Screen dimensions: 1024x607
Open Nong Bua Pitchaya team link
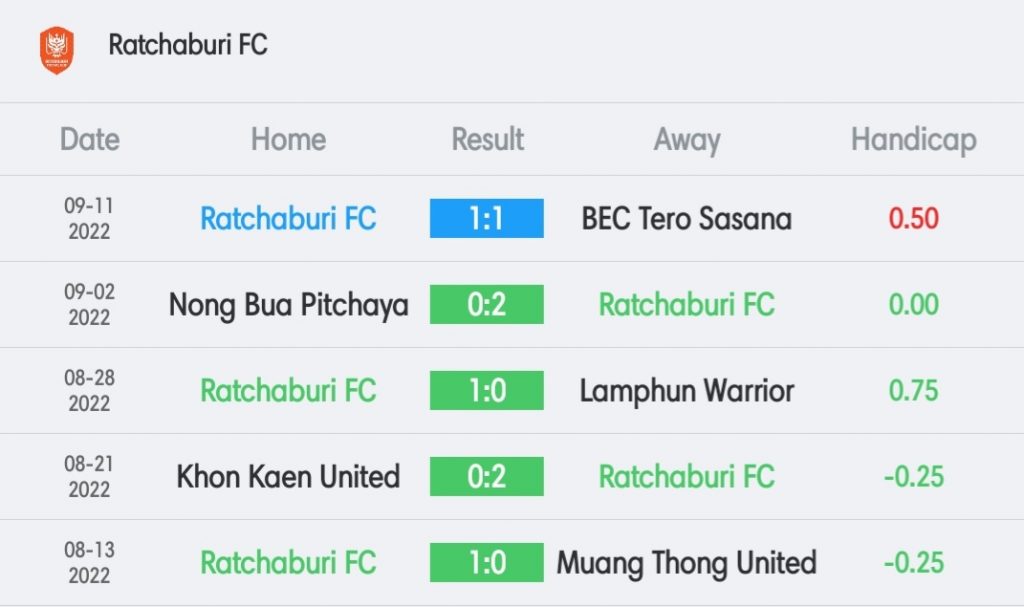(289, 305)
